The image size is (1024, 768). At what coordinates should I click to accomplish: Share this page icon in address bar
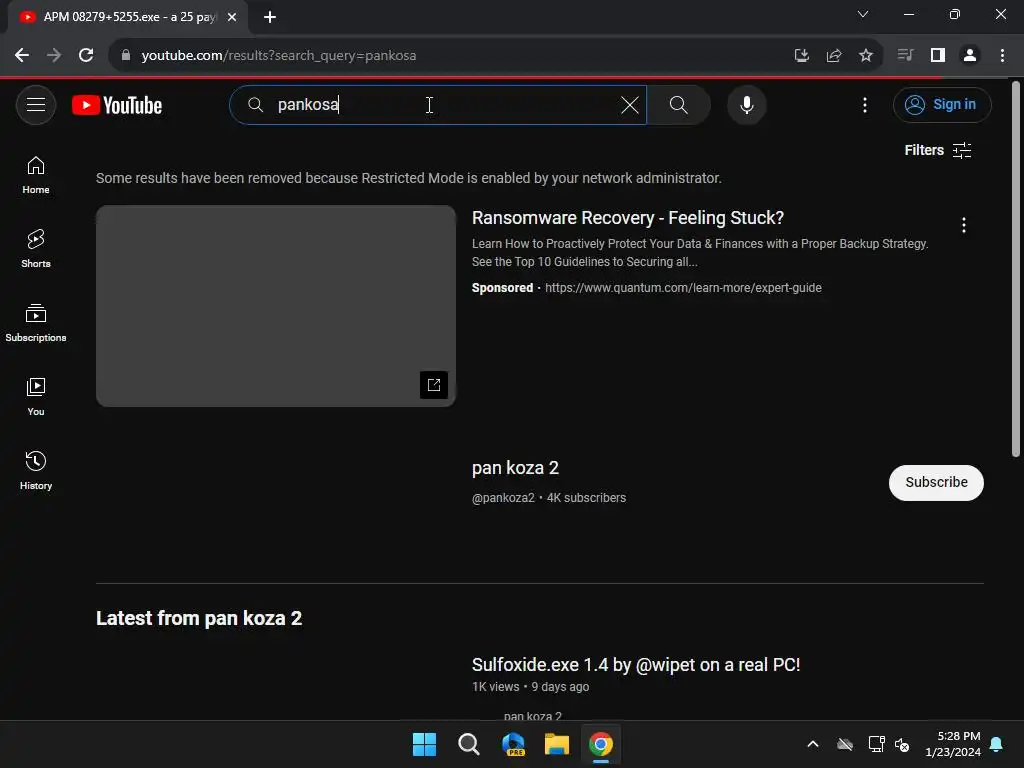click(834, 56)
